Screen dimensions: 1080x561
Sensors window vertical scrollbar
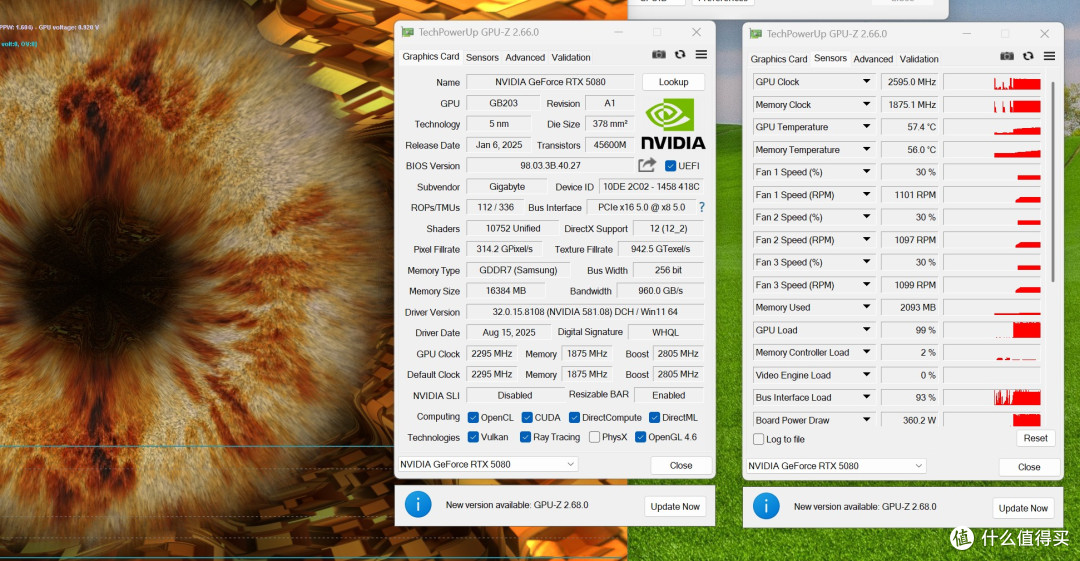point(1052,181)
